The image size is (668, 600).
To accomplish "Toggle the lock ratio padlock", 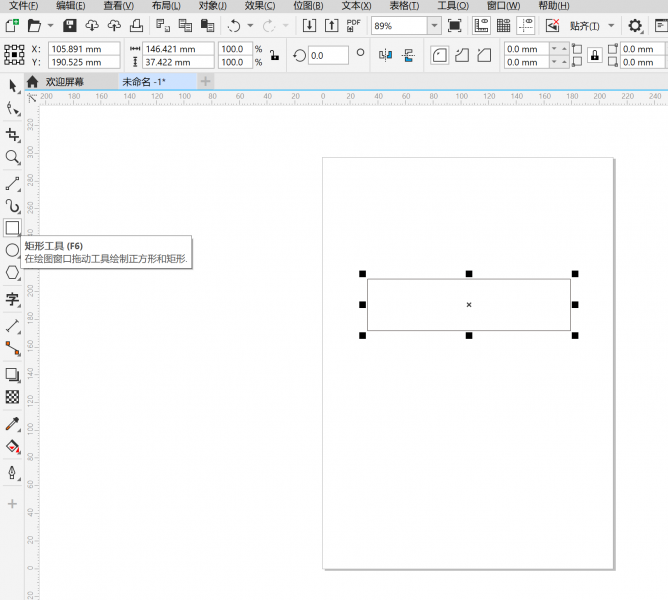I will pyautogui.click(x=275, y=55).
